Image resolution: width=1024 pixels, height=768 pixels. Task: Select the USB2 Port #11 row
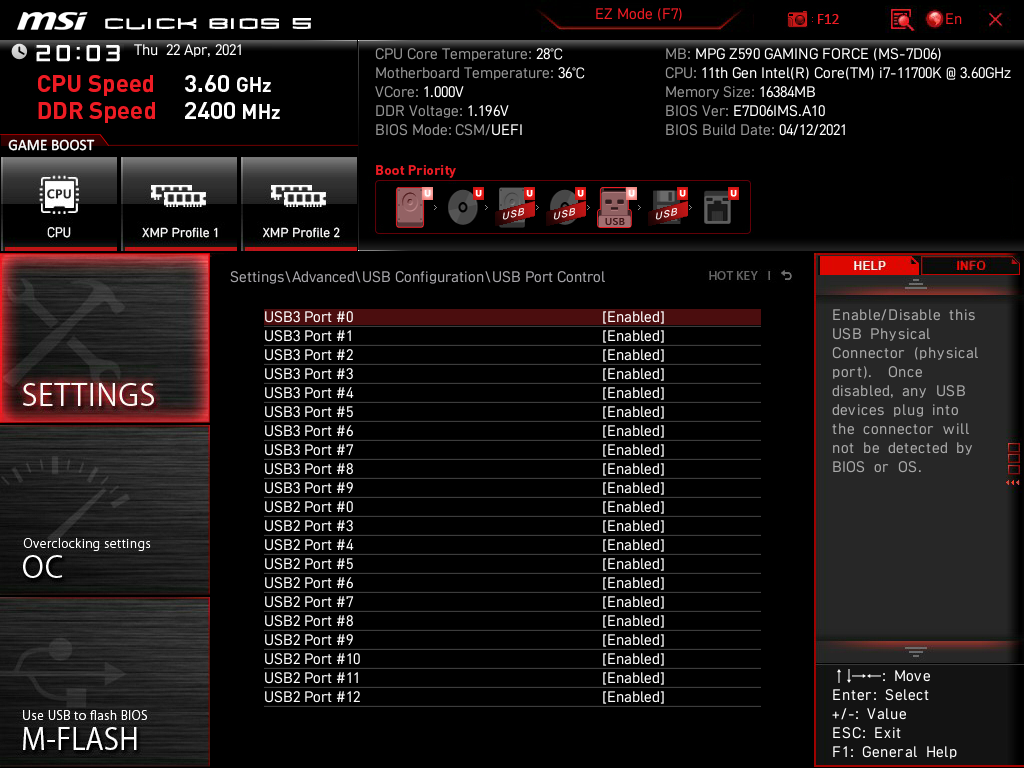512,678
